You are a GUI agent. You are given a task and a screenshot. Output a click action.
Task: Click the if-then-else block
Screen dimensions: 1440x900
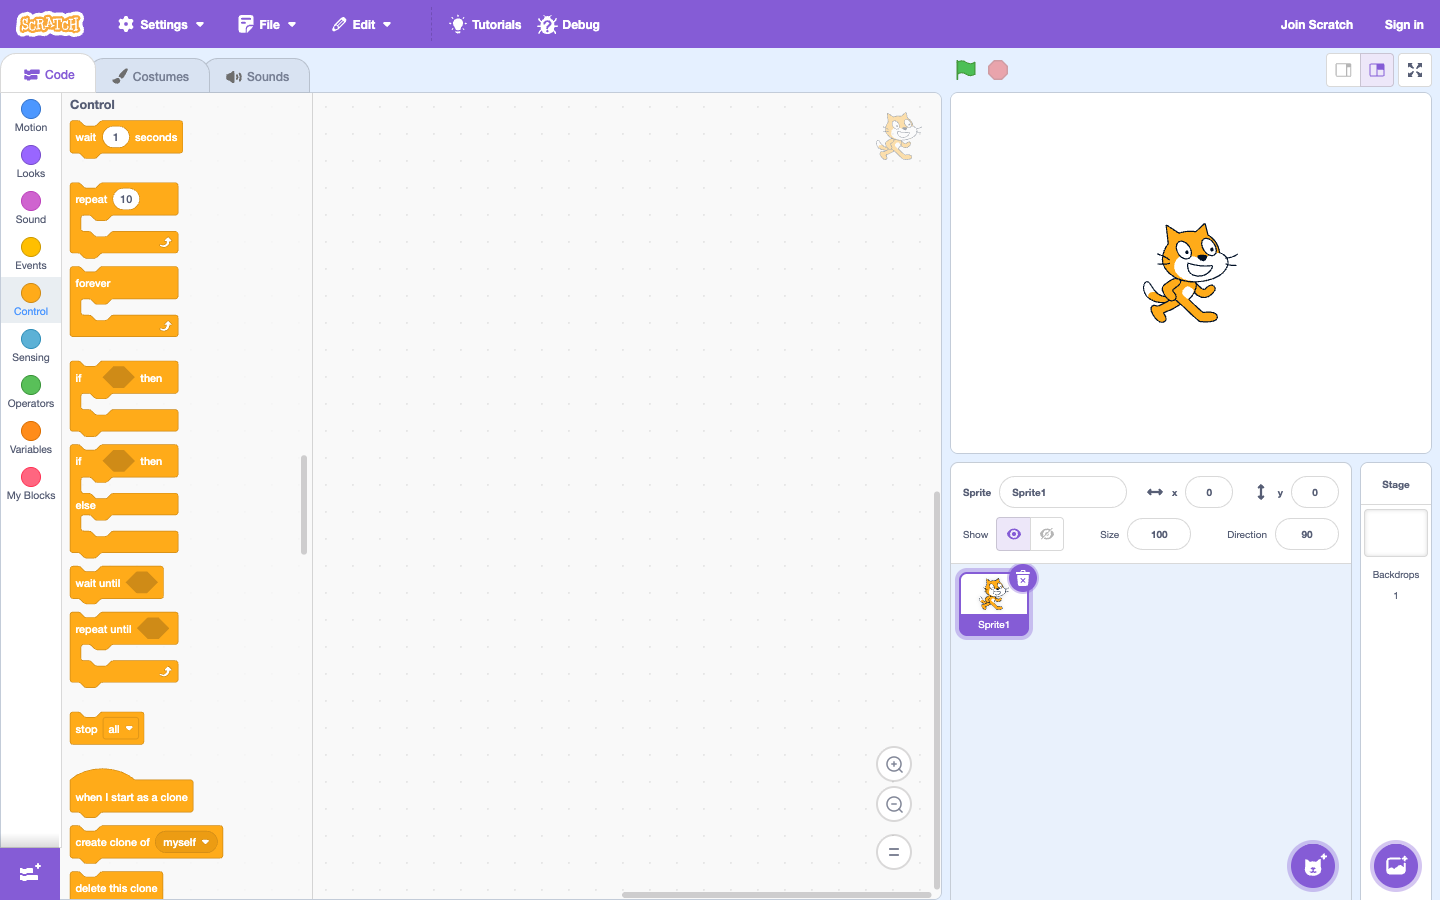coord(124,500)
